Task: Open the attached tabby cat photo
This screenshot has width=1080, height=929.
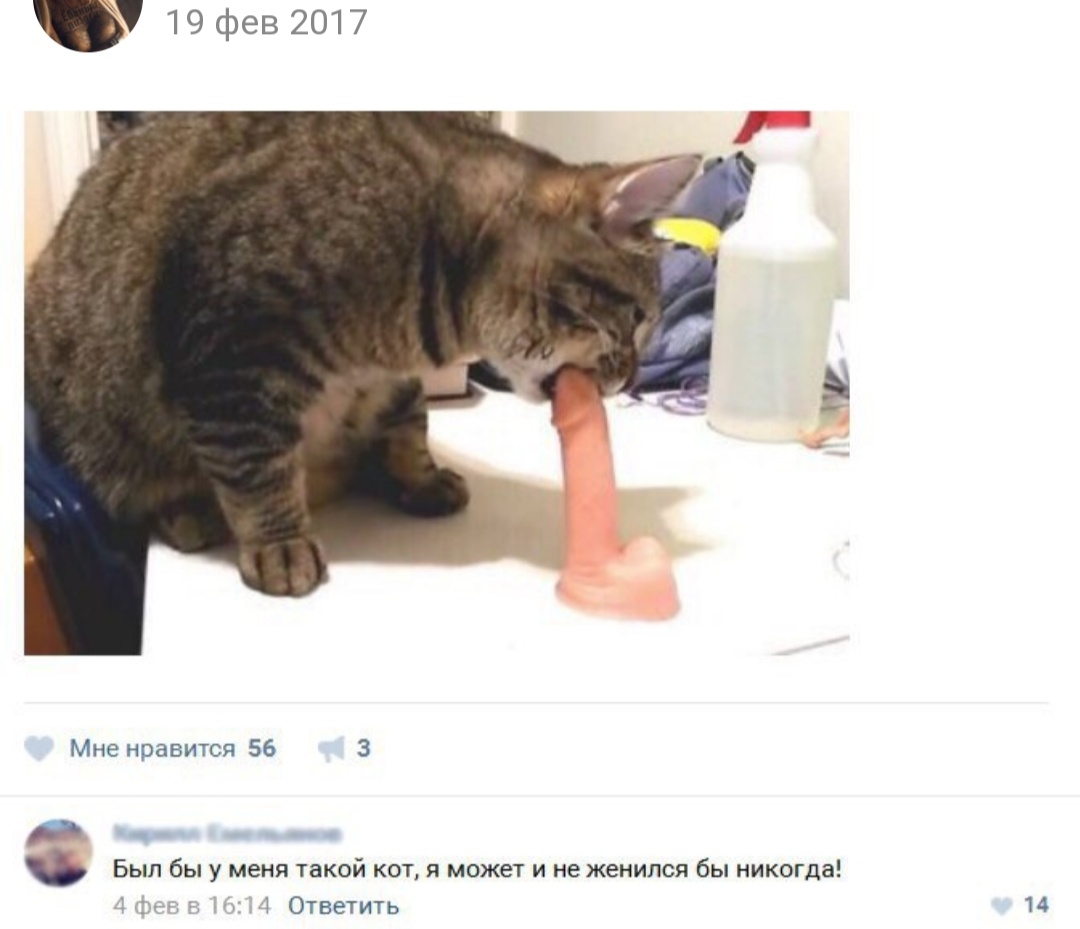Action: tap(437, 383)
